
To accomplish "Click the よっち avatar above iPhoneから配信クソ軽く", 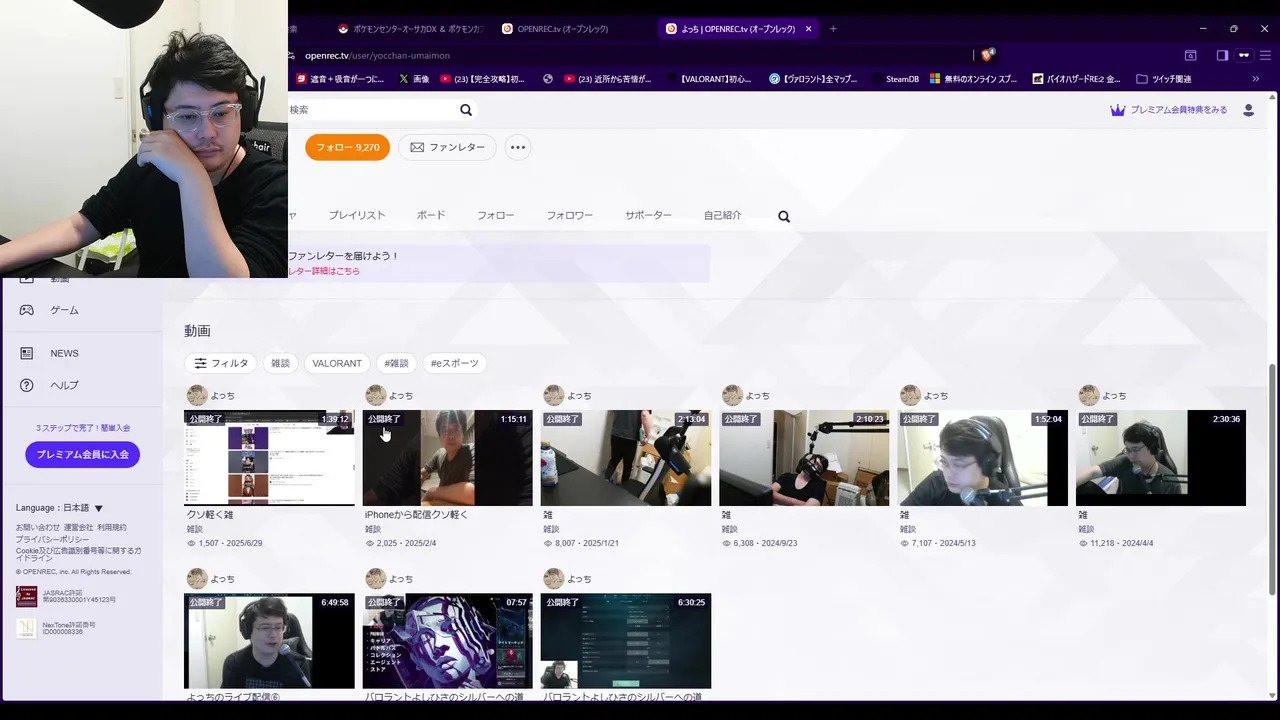I will [x=376, y=396].
